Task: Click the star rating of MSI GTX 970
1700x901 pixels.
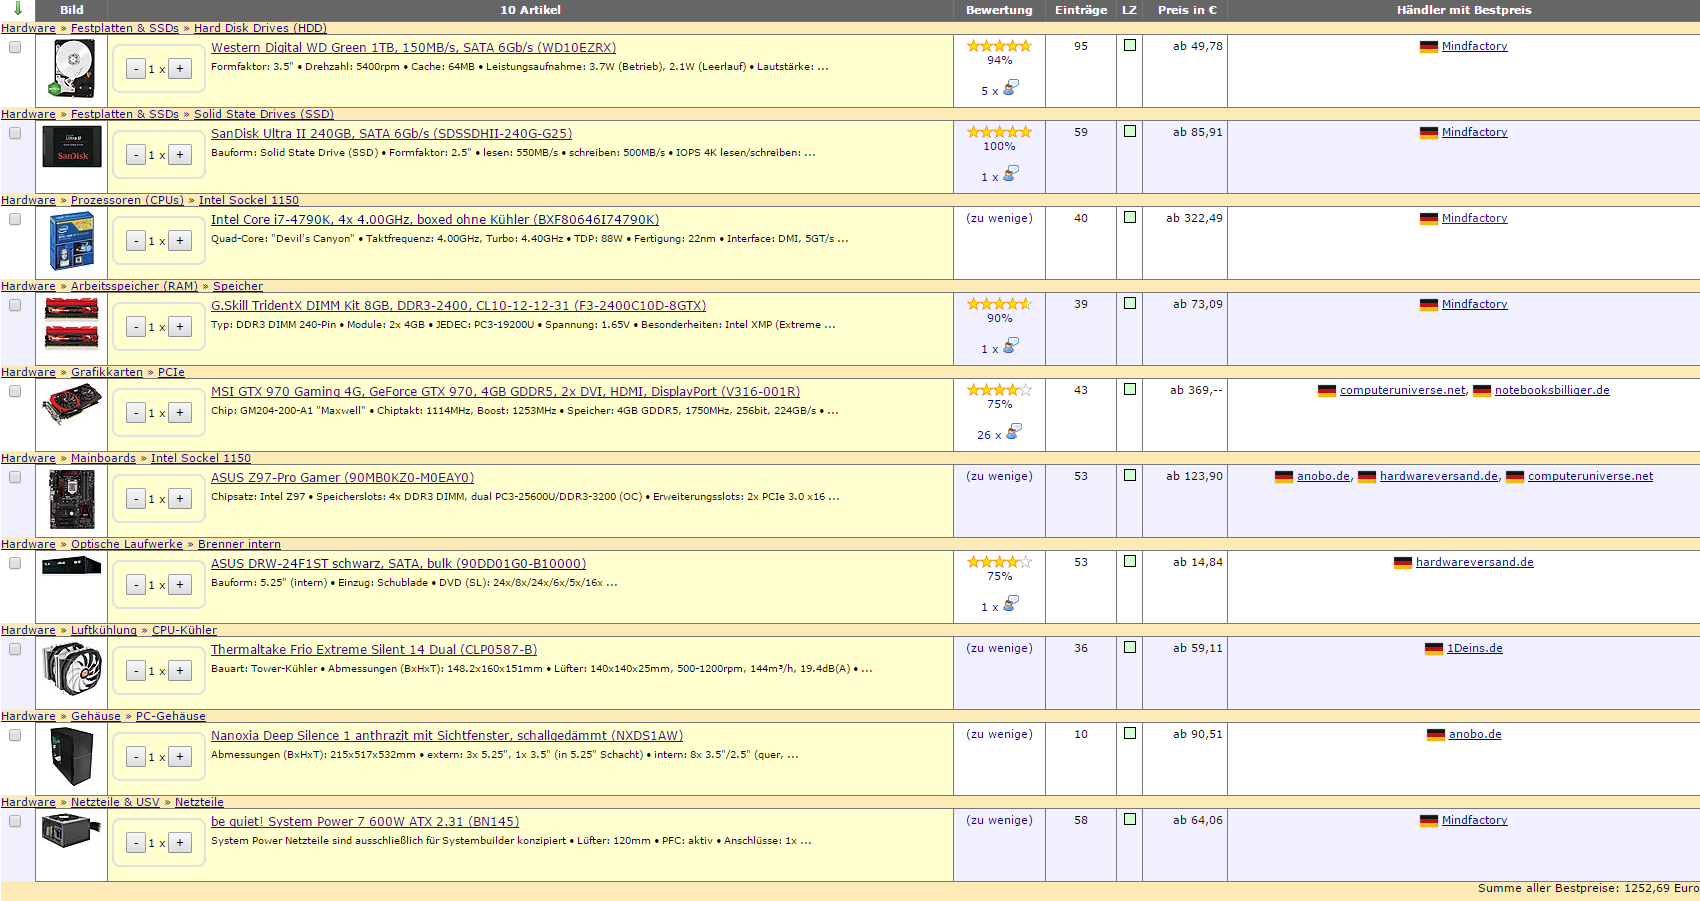Action: click(x=999, y=390)
